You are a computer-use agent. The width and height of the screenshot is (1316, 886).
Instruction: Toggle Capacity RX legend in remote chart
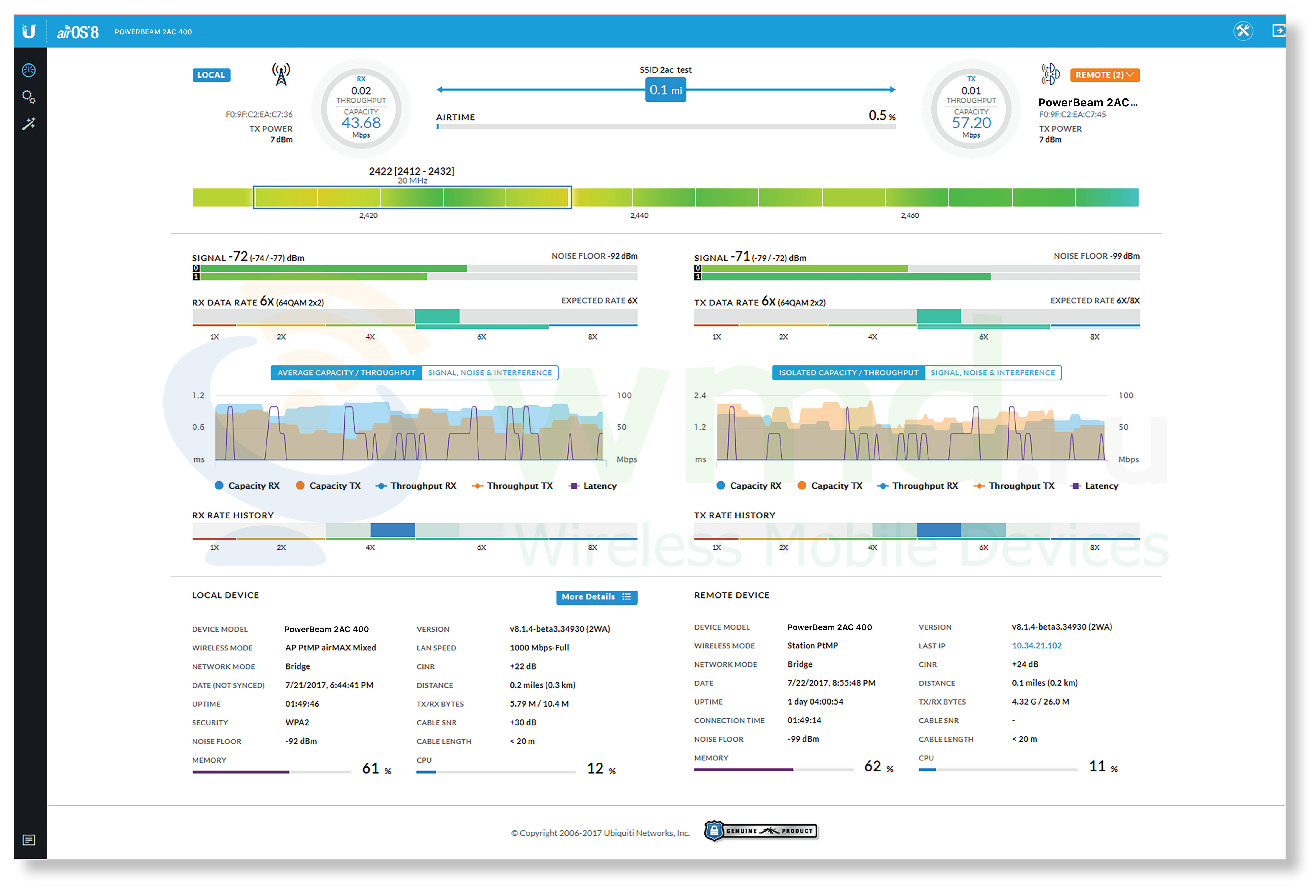click(x=749, y=486)
